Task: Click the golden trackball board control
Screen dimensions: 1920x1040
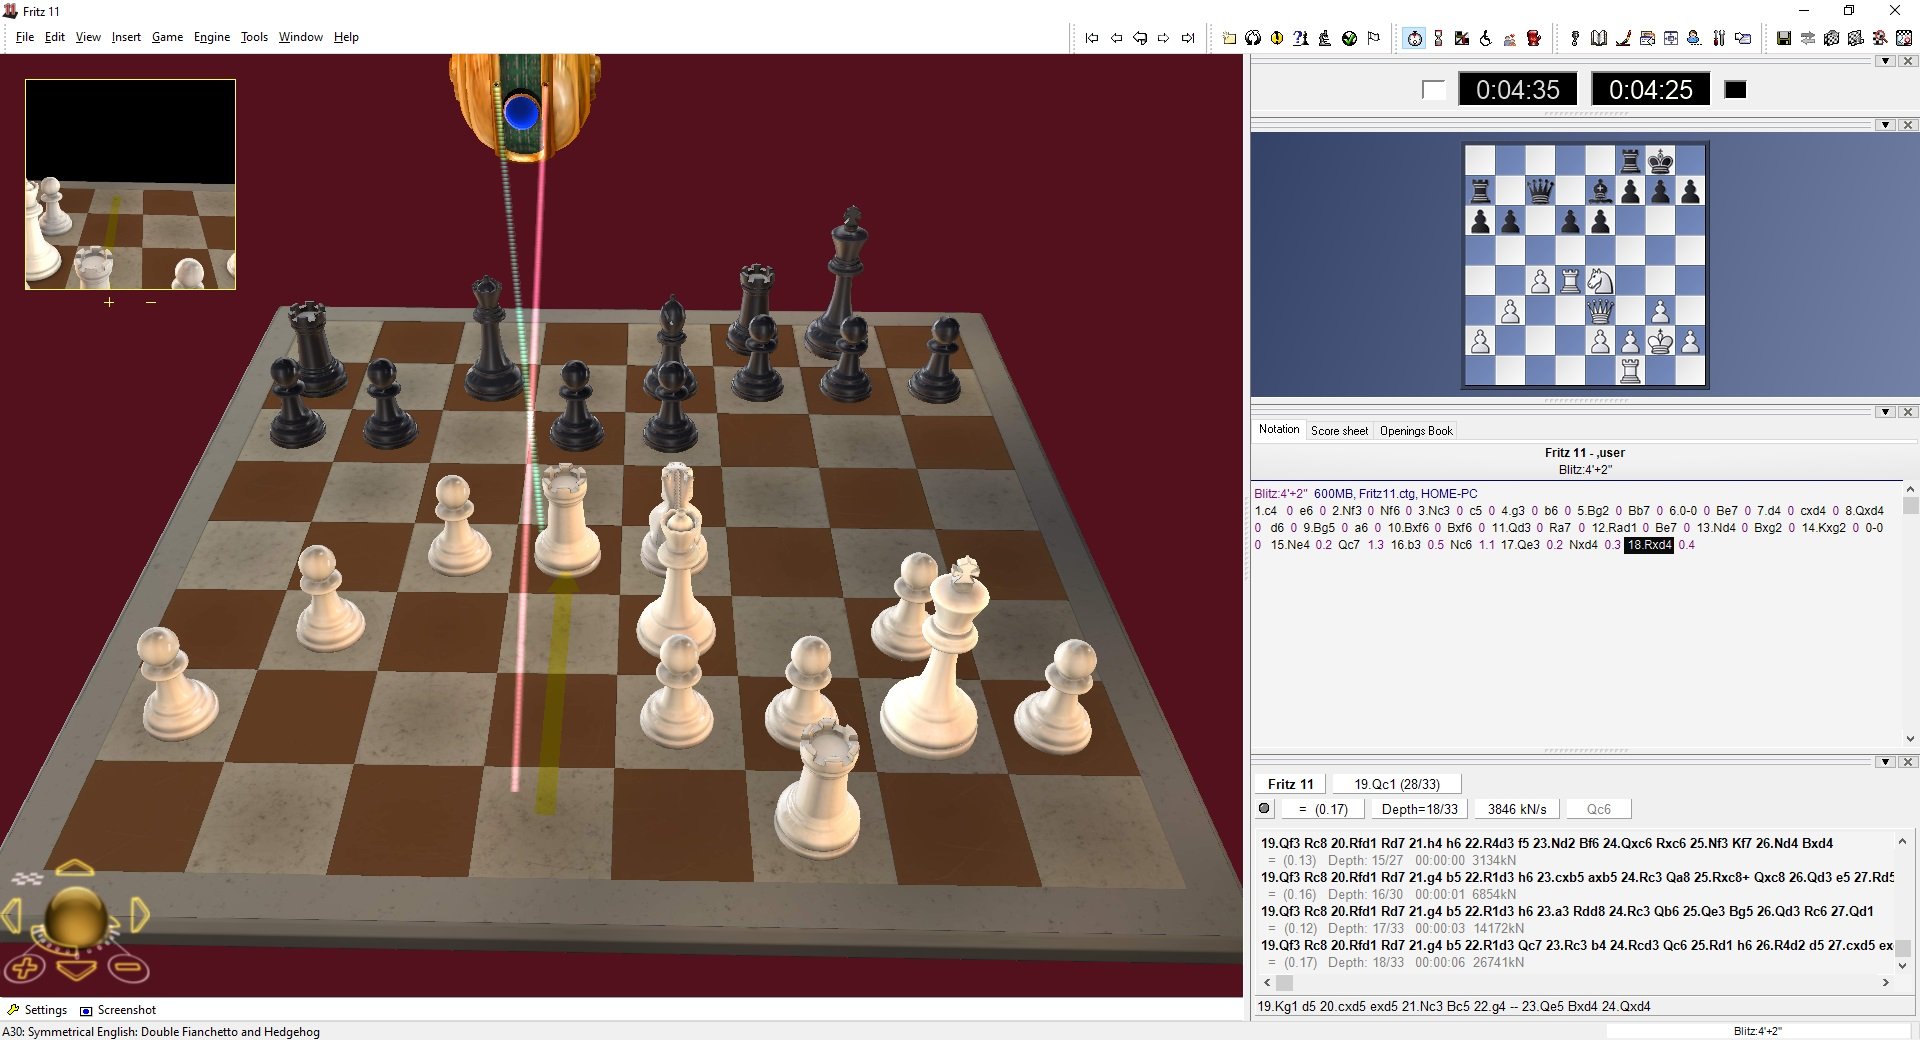Action: click(76, 917)
